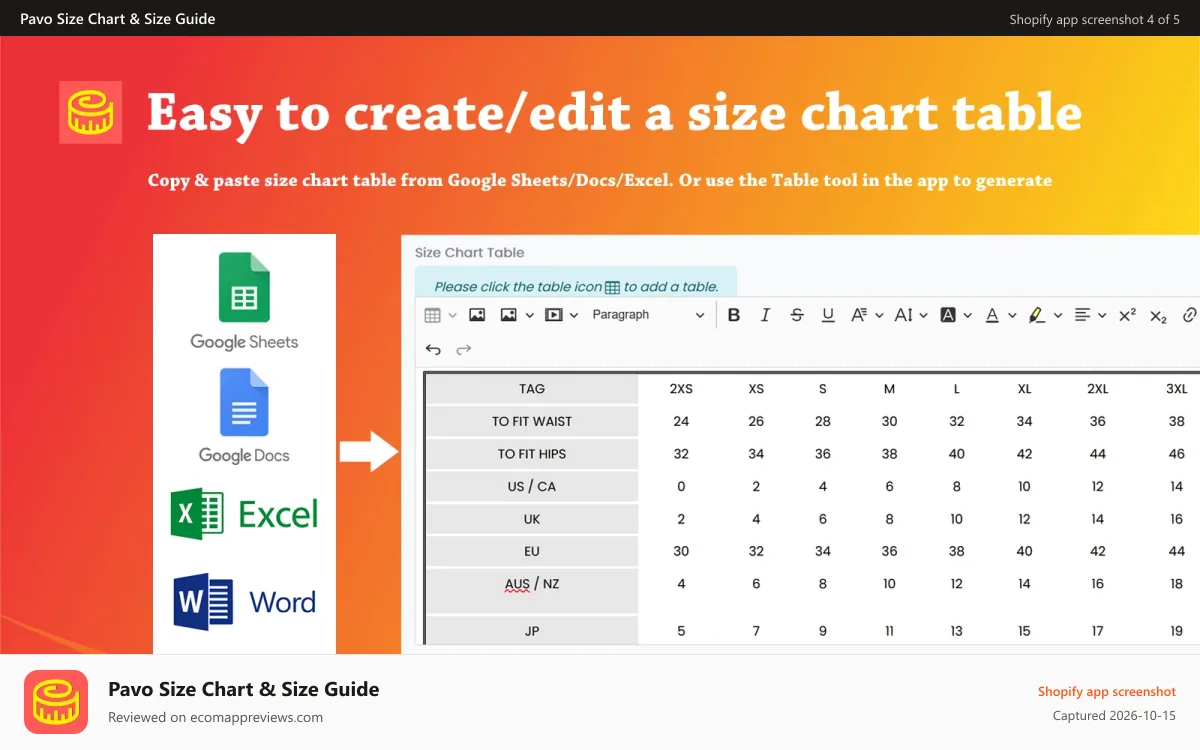This screenshot has height=750, width=1200.
Task: Click the Google Sheets logo
Action: coord(245,301)
